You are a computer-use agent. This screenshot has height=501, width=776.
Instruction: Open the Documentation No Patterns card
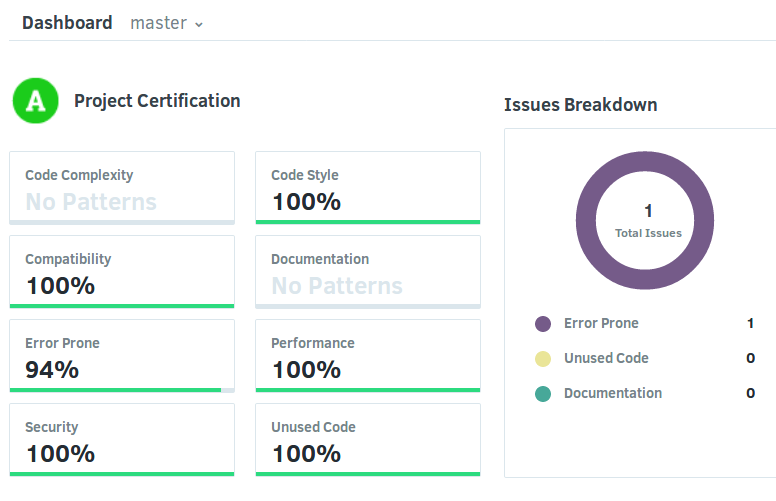[367, 272]
